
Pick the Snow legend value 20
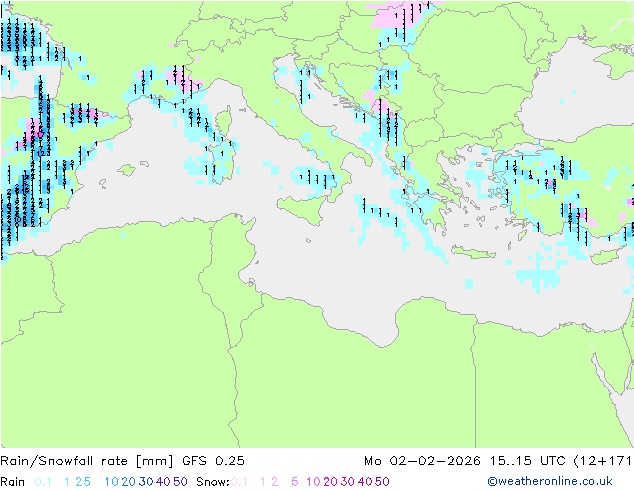[x=330, y=482]
